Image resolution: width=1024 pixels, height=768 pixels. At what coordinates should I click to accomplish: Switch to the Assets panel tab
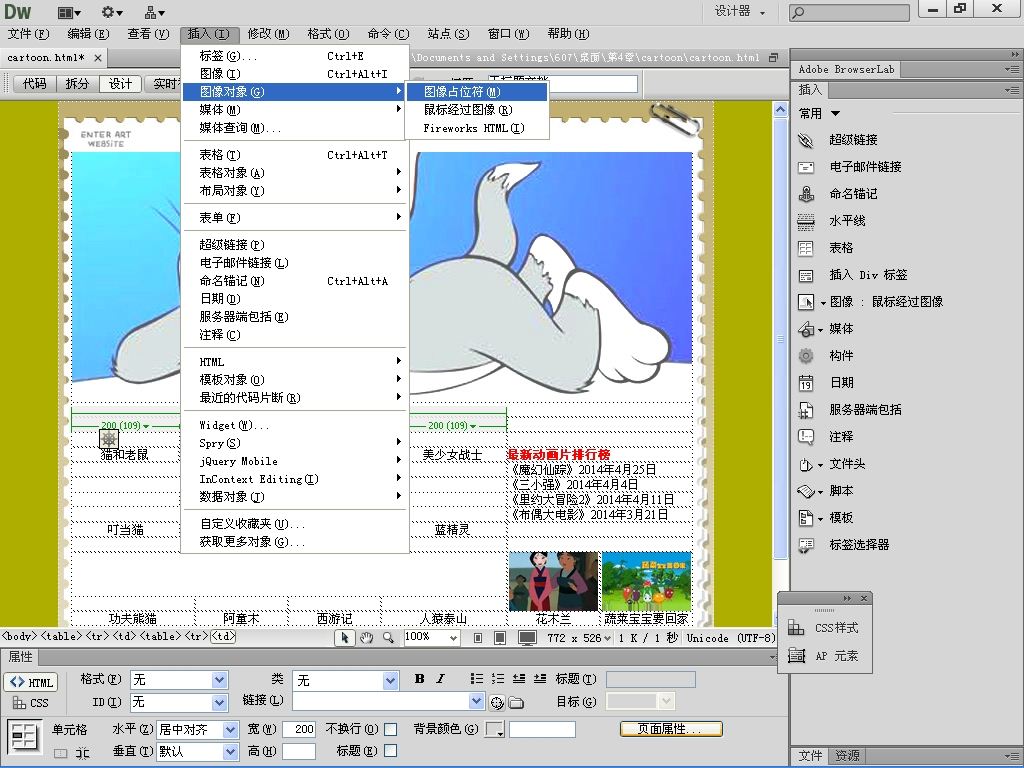pos(848,756)
